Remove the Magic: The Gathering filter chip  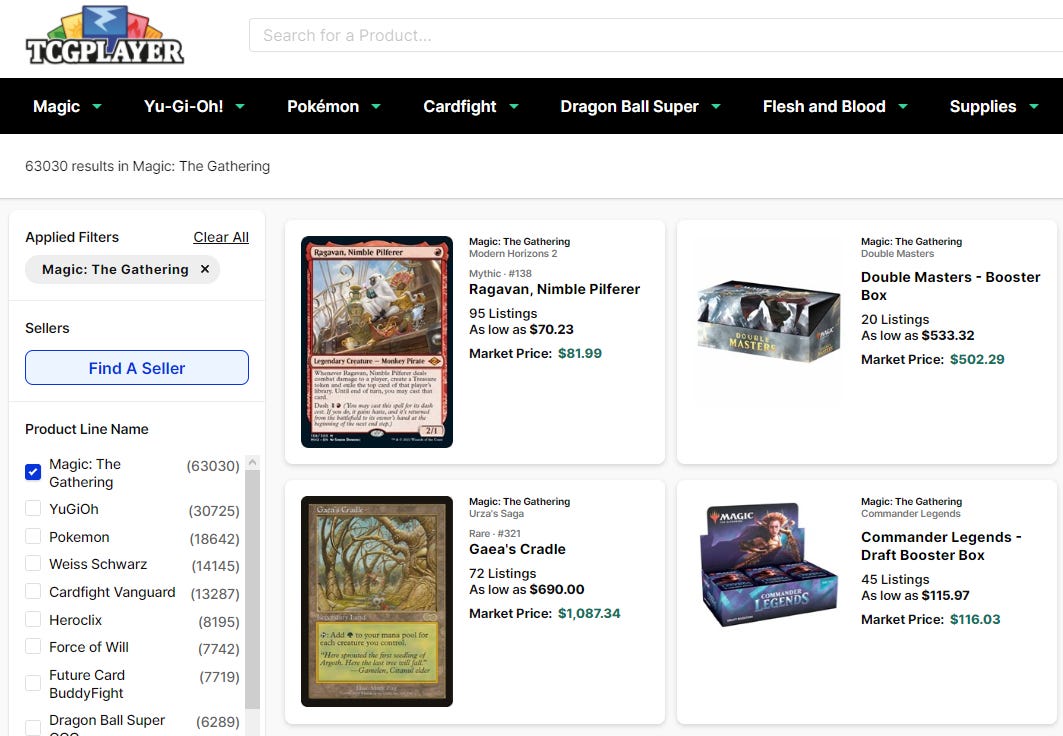click(205, 269)
